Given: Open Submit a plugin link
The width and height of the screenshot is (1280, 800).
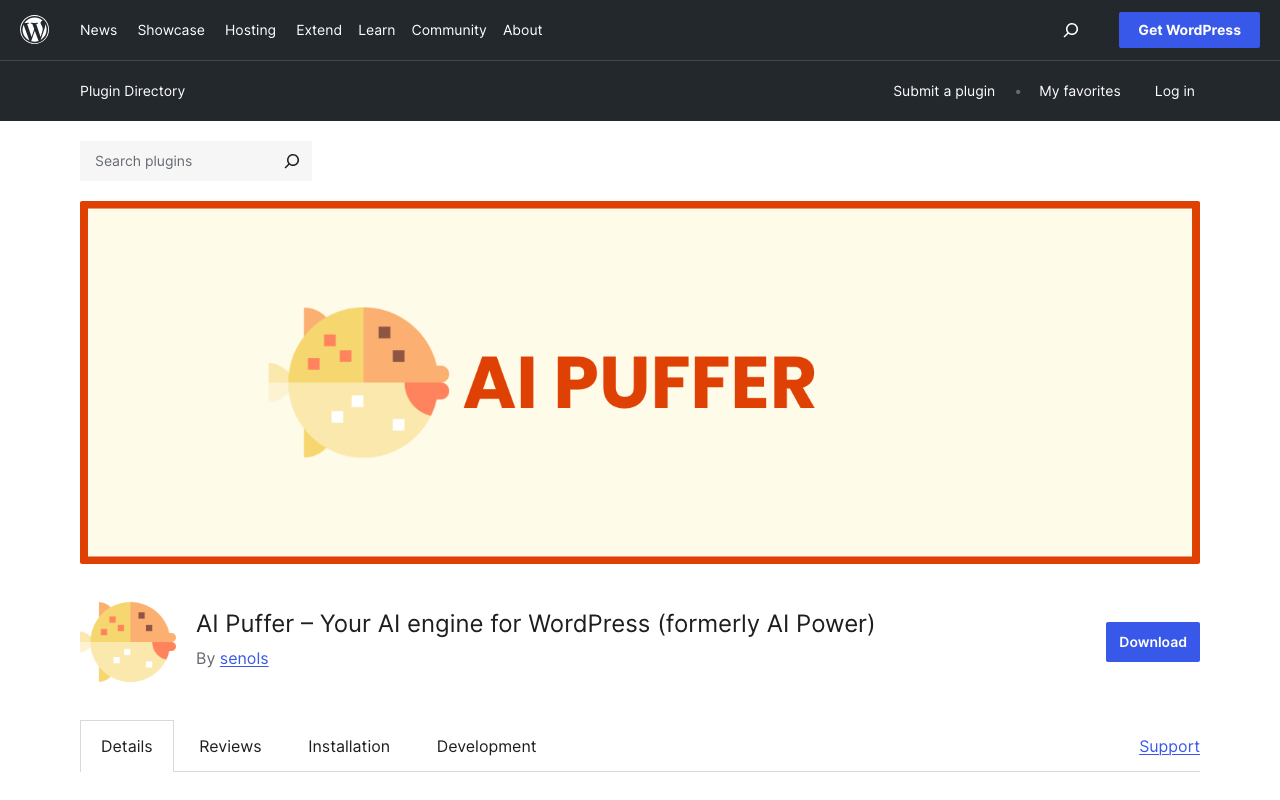Looking at the screenshot, I should coord(944,91).
